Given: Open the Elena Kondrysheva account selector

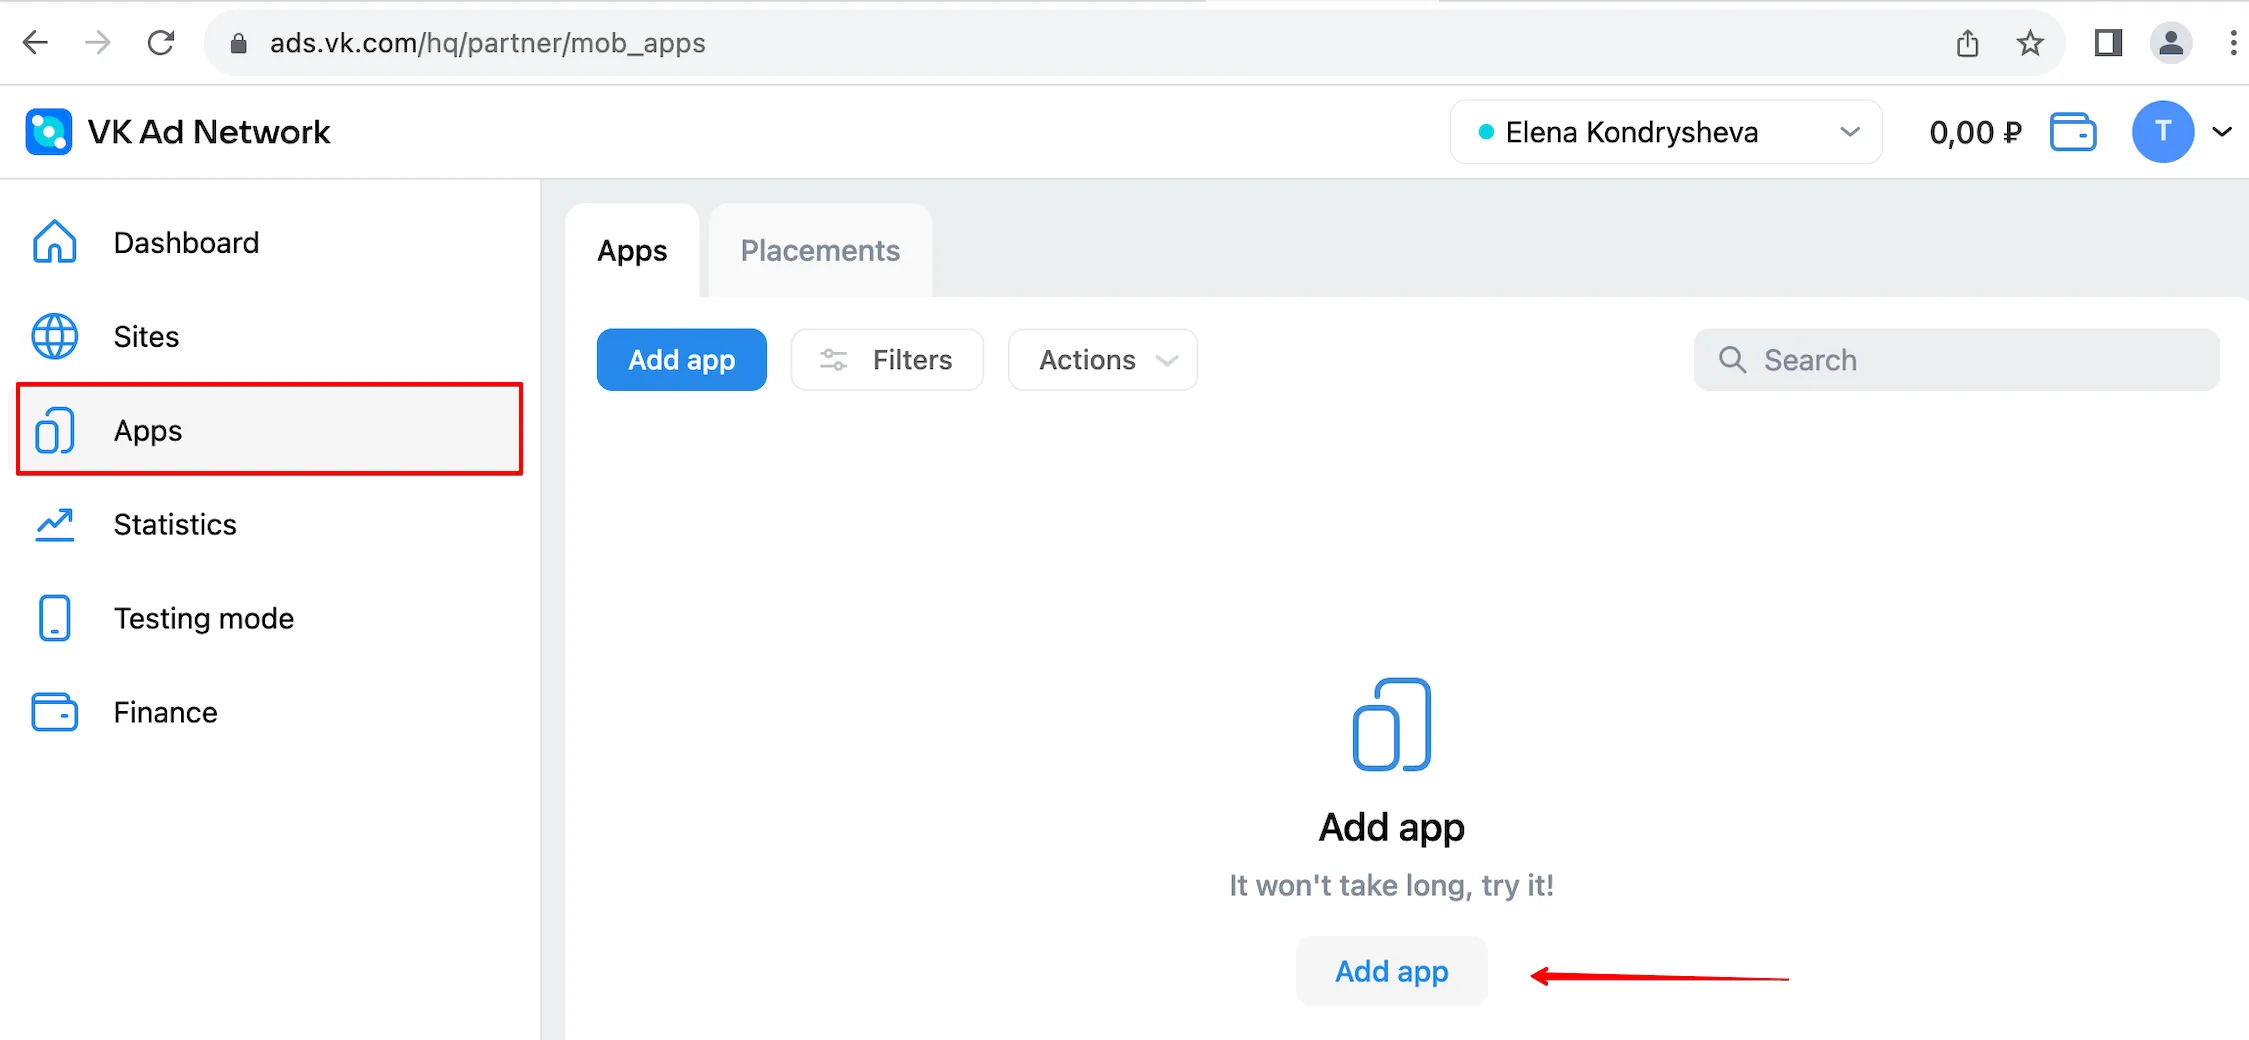Looking at the screenshot, I should tap(1664, 131).
